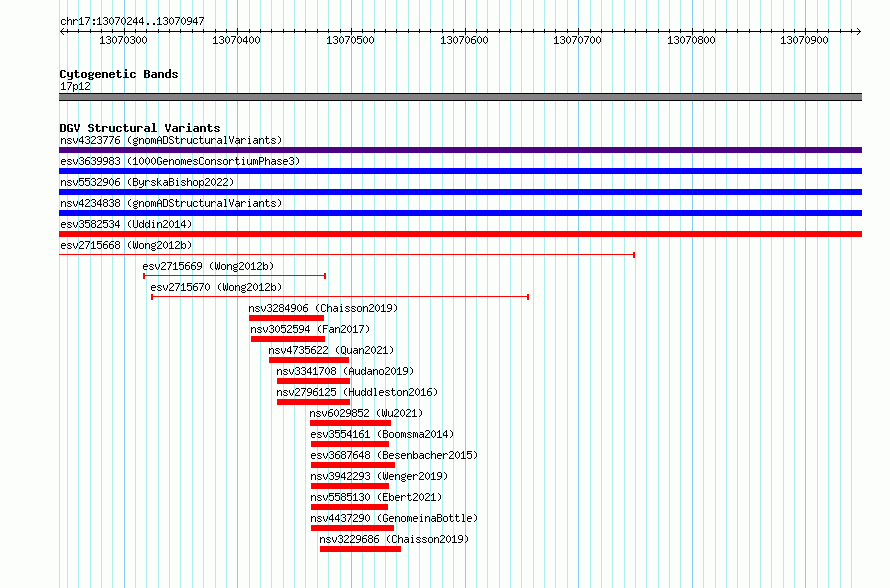Click ruler position 13070400
890x588 pixels.
(x=237, y=40)
